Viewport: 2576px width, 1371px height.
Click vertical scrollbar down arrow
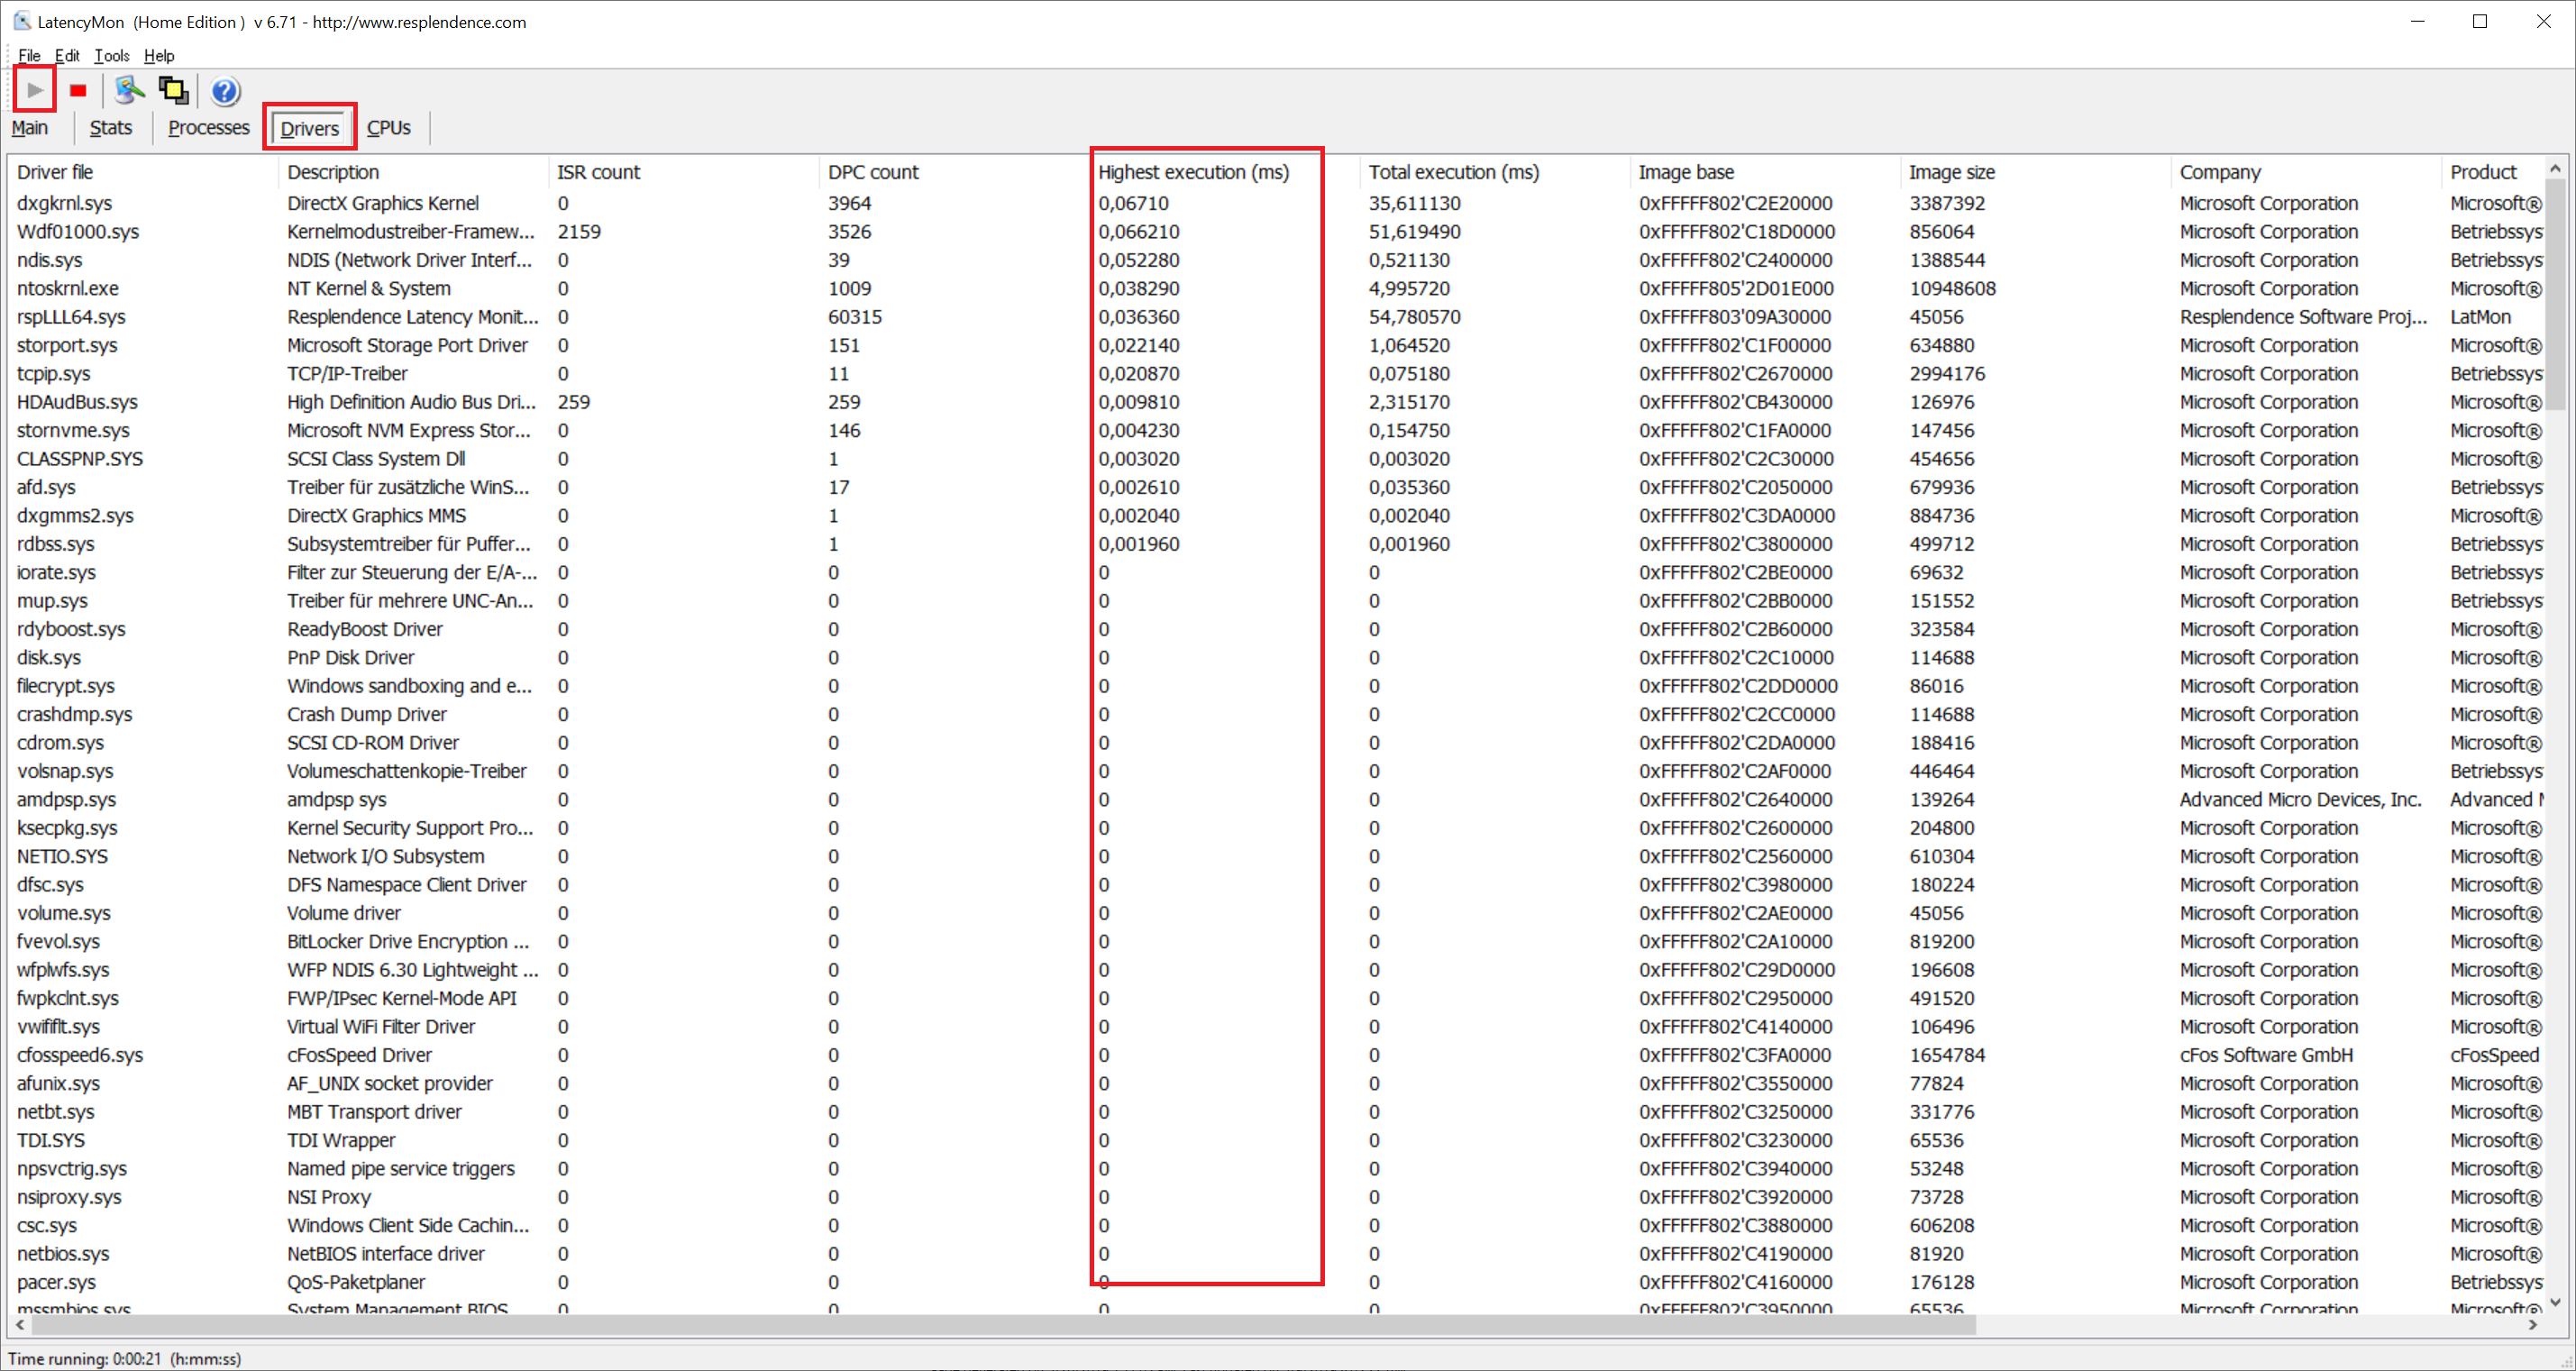2556,1302
